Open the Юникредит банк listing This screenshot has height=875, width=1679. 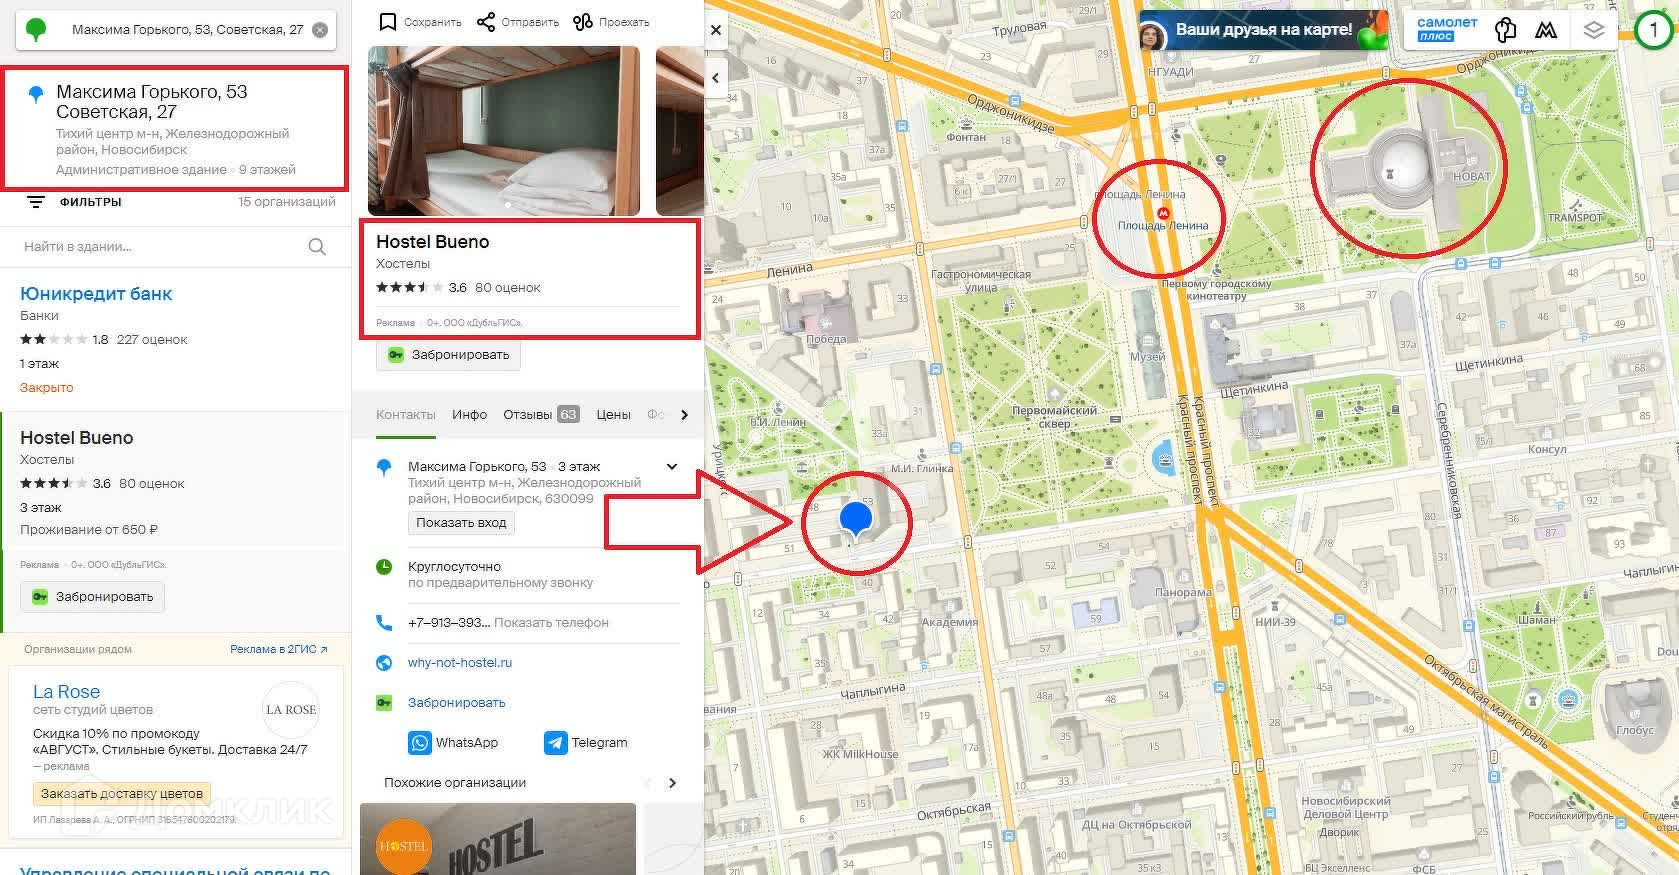[96, 294]
